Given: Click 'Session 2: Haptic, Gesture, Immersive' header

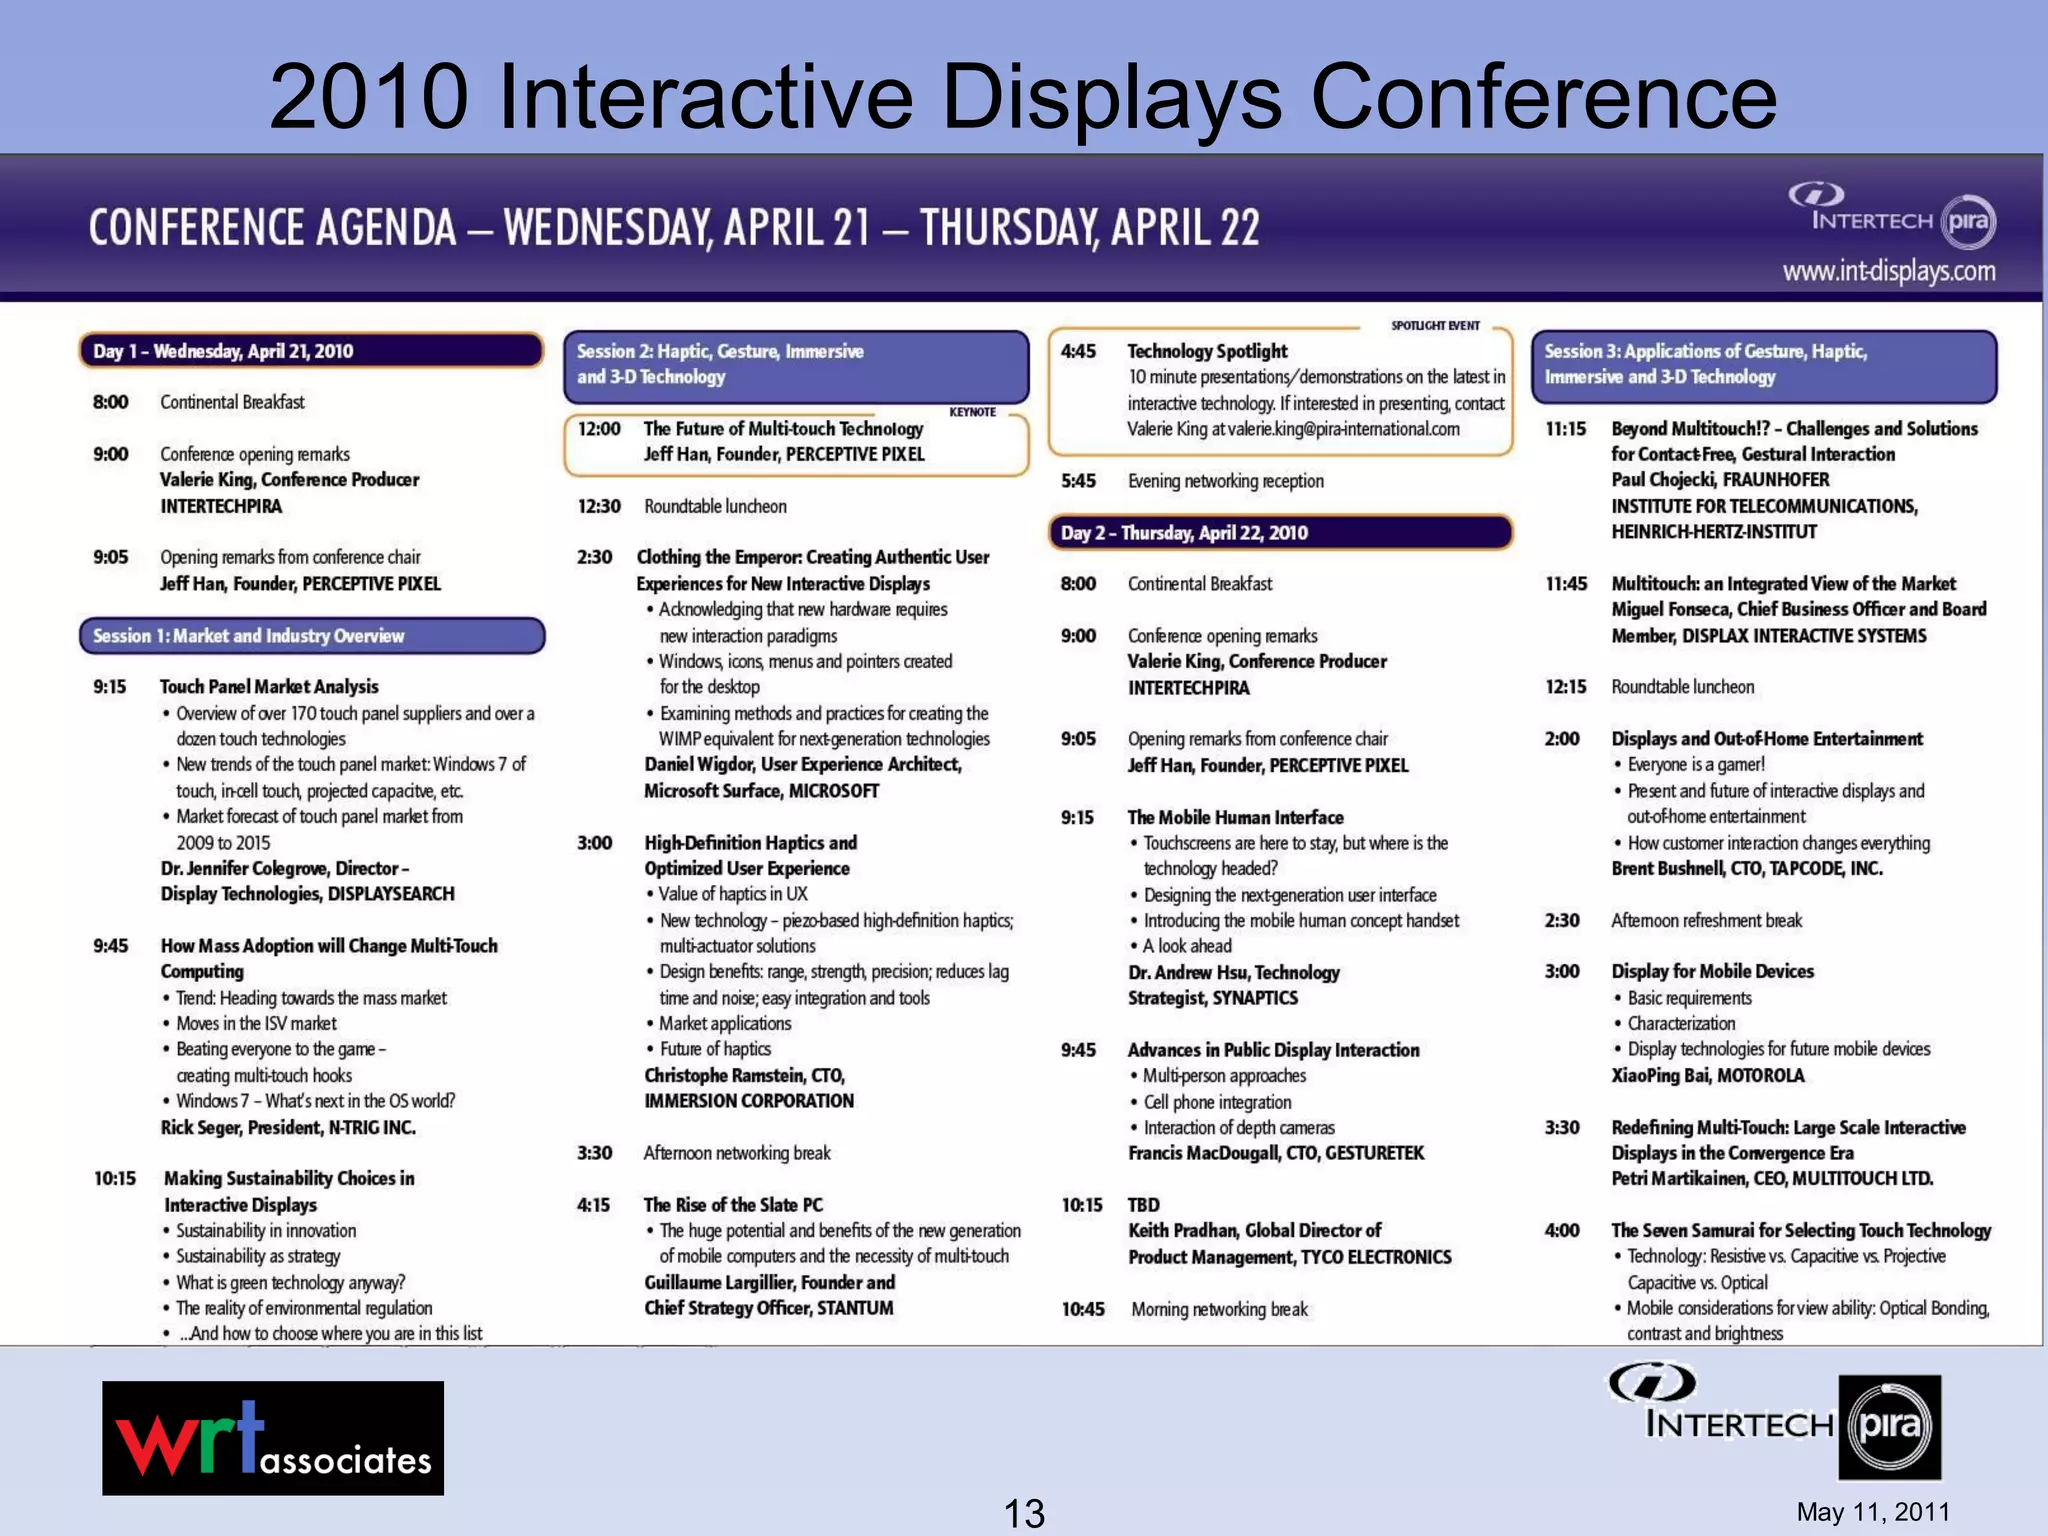Looking at the screenshot, I should pyautogui.click(x=795, y=365).
